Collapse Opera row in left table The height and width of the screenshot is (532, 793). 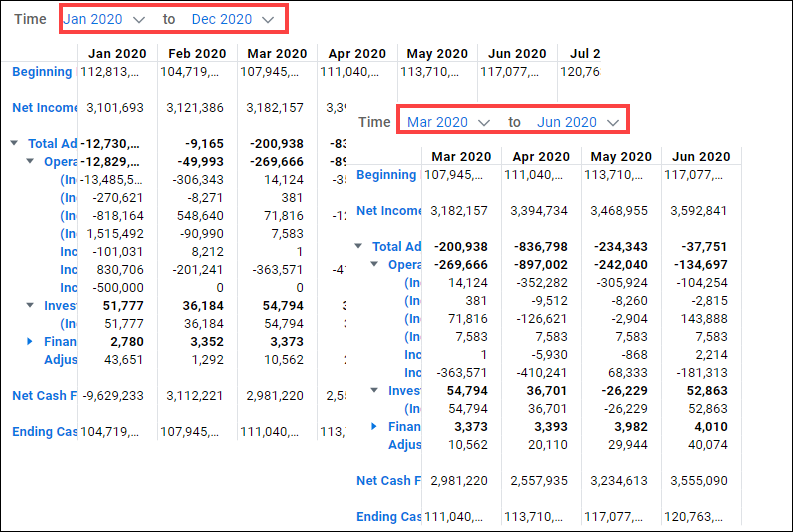(x=30, y=161)
